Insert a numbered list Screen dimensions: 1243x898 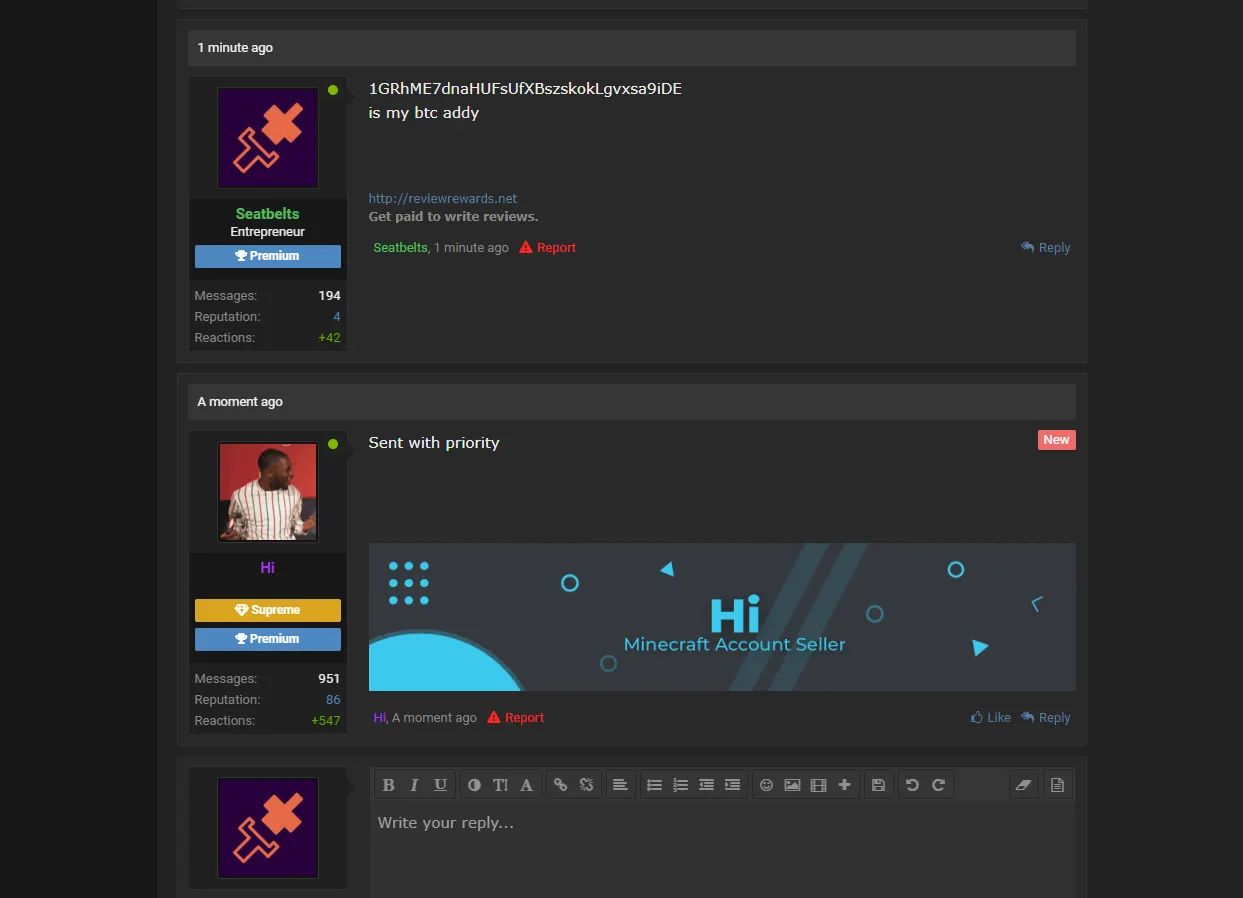681,785
